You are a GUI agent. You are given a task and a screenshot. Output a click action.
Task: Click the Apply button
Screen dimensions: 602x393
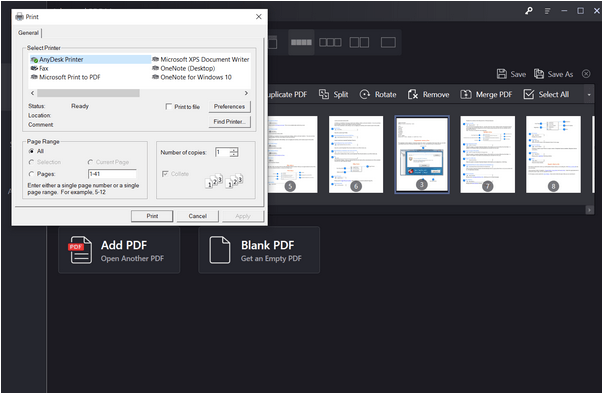(x=243, y=216)
